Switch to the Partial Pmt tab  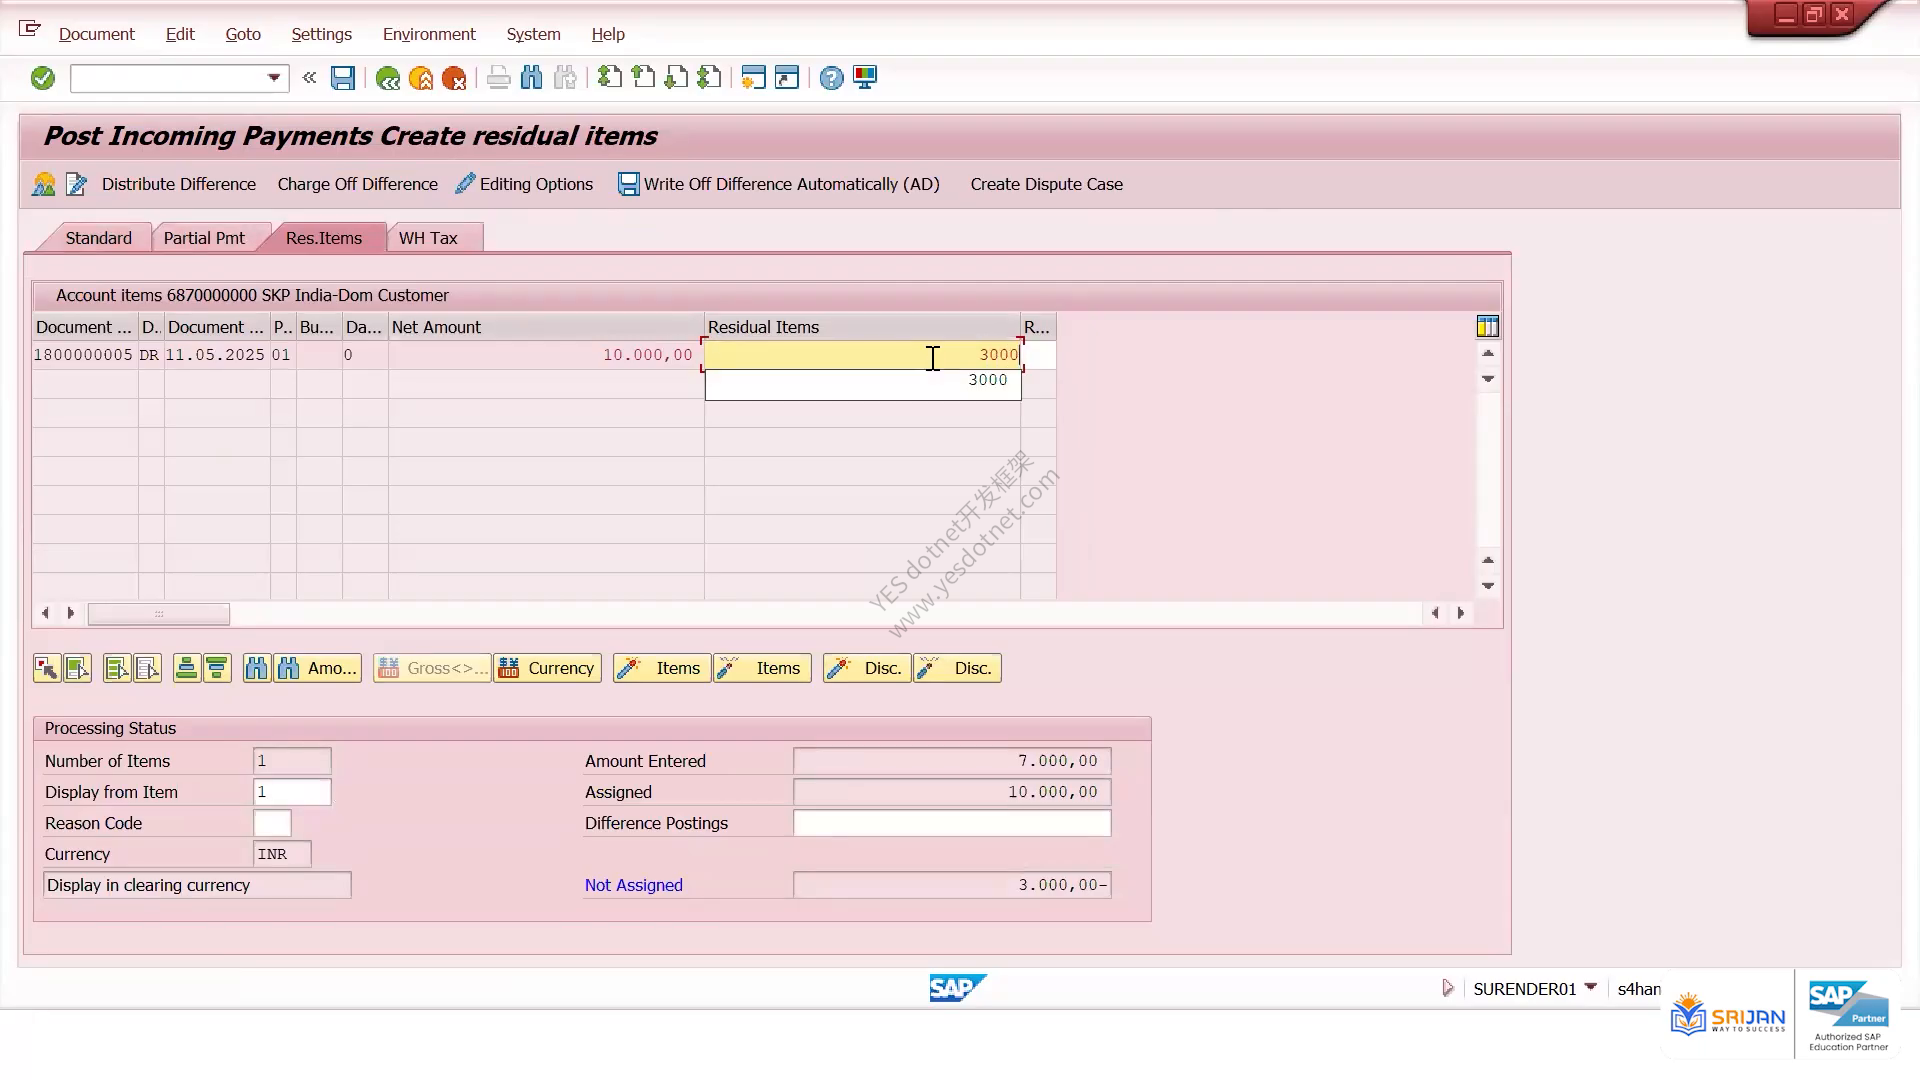(x=204, y=238)
